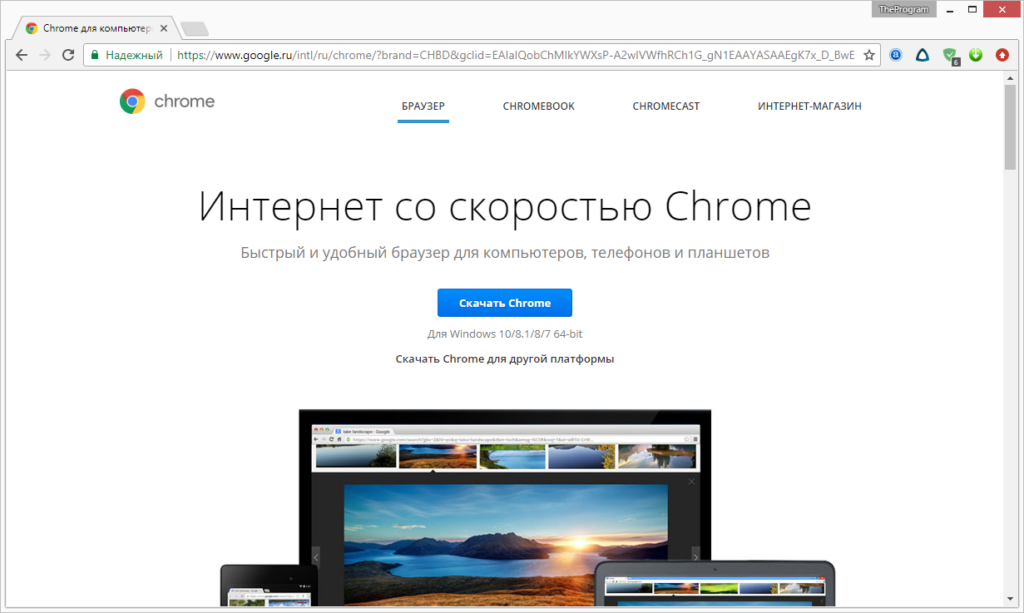Click the Интернет со скоростью Chrome heading
The image size is (1024, 613).
[x=505, y=206]
